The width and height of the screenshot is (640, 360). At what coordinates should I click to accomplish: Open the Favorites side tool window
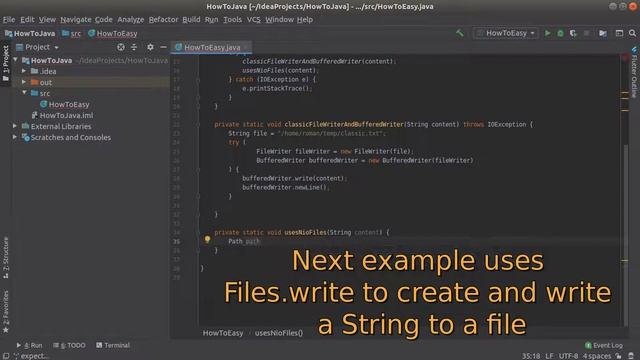pos(6,311)
